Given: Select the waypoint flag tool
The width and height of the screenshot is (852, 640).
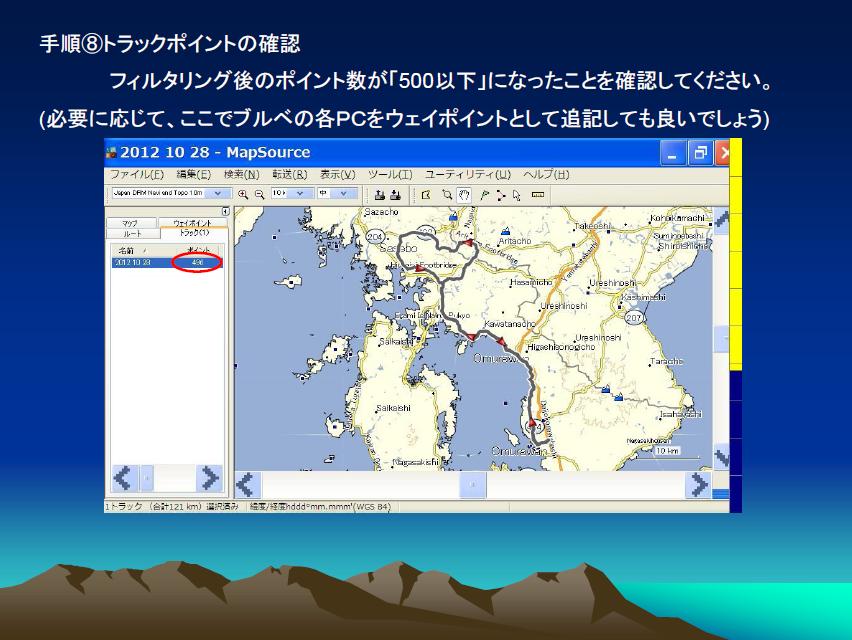Looking at the screenshot, I should click(484, 194).
